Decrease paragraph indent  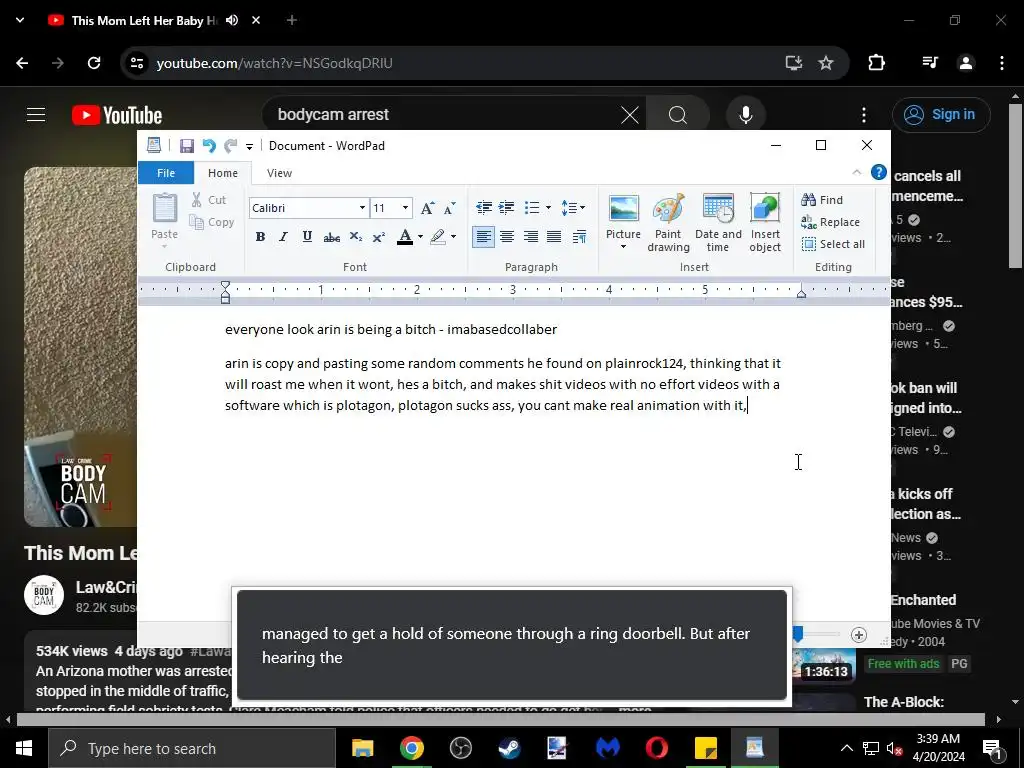[484, 208]
